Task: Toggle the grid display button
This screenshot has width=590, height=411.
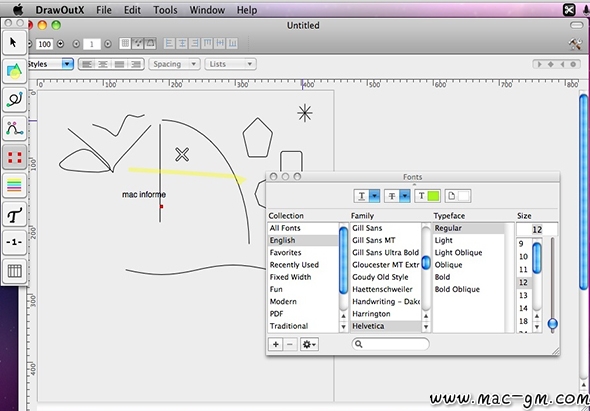Action: pos(125,44)
